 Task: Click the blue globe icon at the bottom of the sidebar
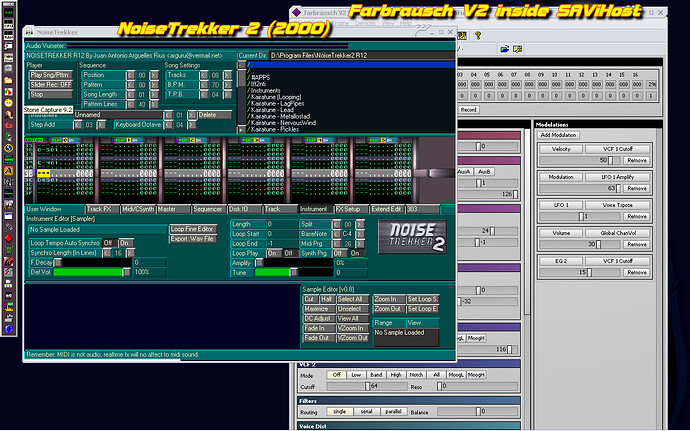coord(8,329)
